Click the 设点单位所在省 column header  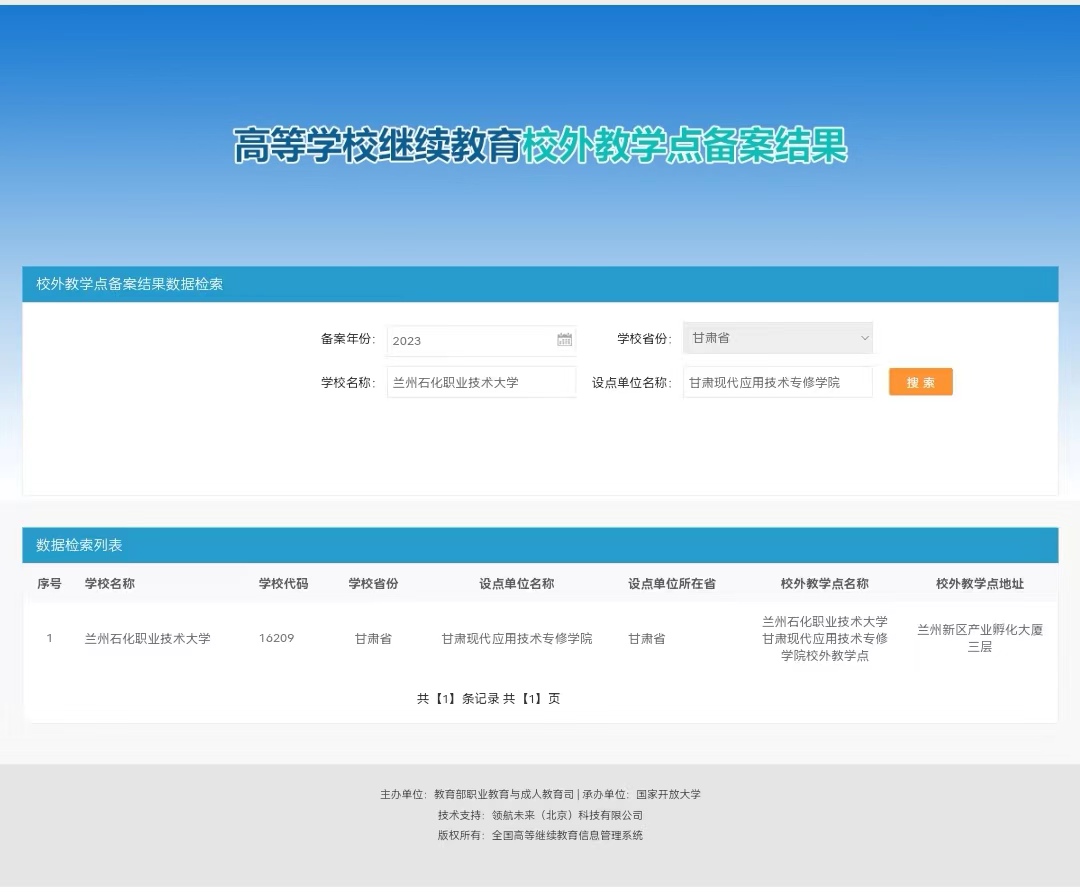(672, 583)
